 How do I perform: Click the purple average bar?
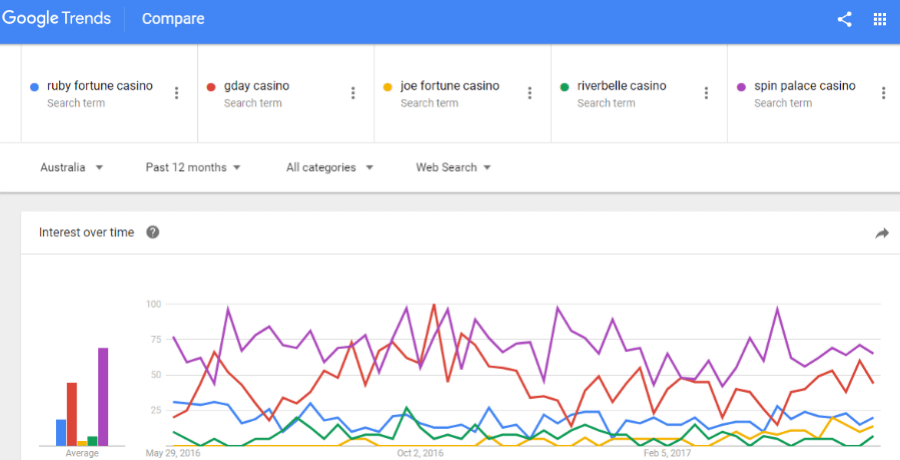coord(103,396)
